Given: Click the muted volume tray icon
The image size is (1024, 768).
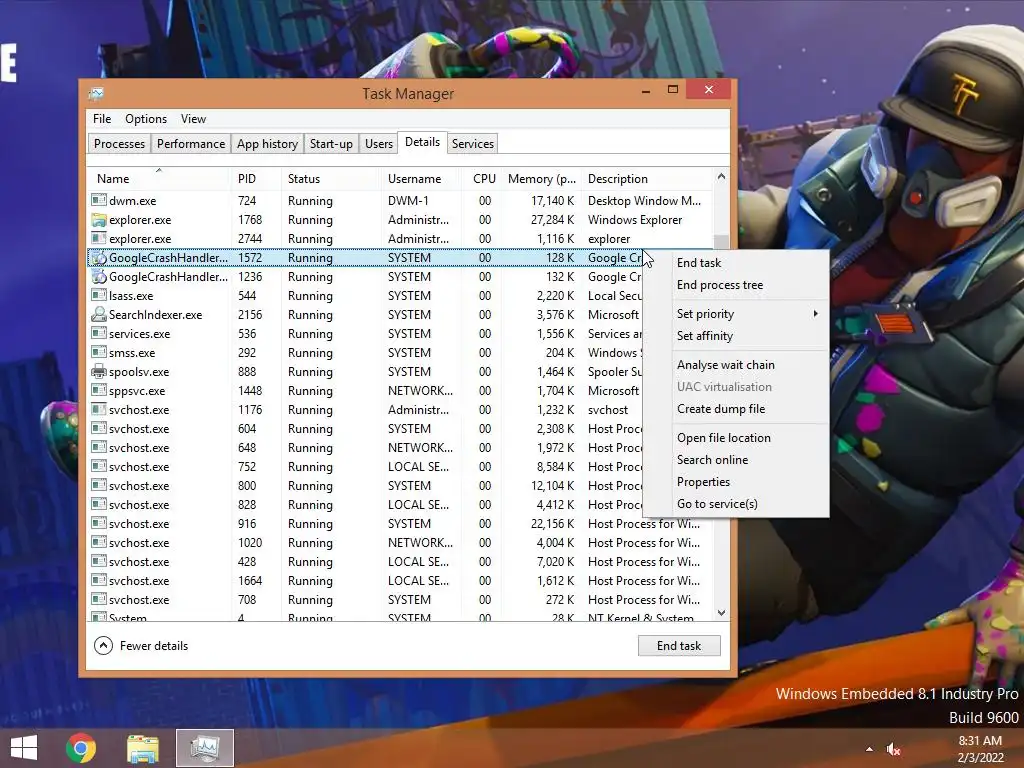Looking at the screenshot, I should (x=894, y=750).
